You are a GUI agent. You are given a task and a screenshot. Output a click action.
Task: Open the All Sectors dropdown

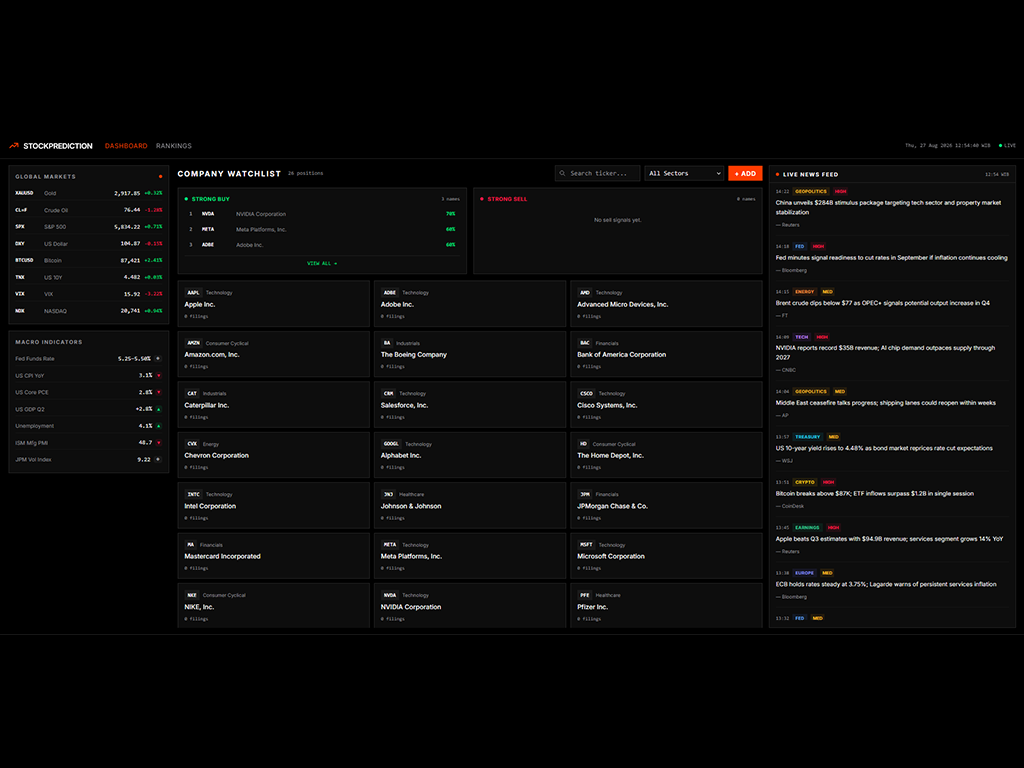[x=684, y=173]
